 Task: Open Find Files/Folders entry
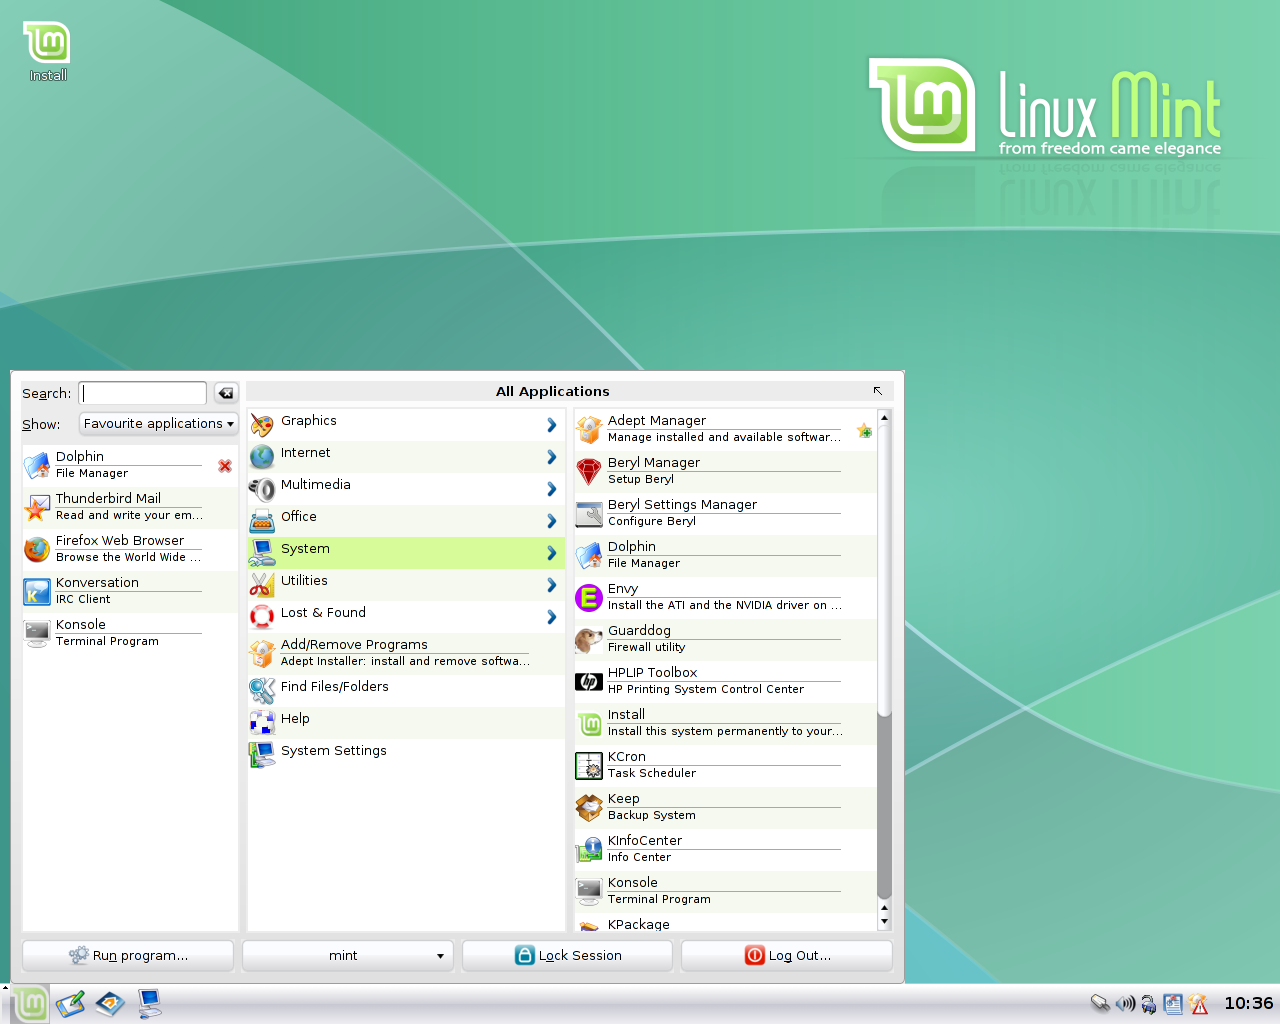406,691
